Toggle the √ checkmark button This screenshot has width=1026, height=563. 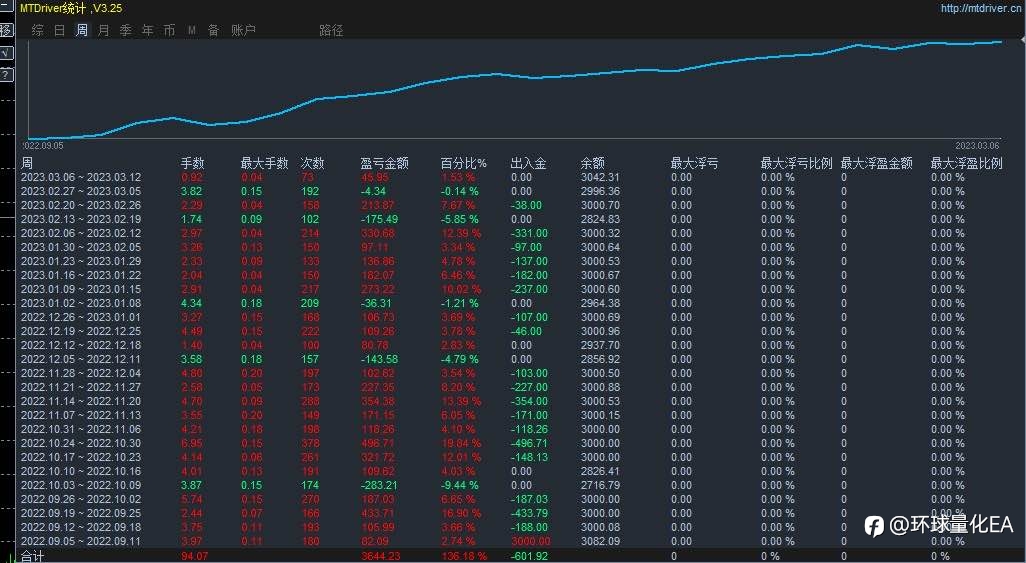click(x=6, y=53)
